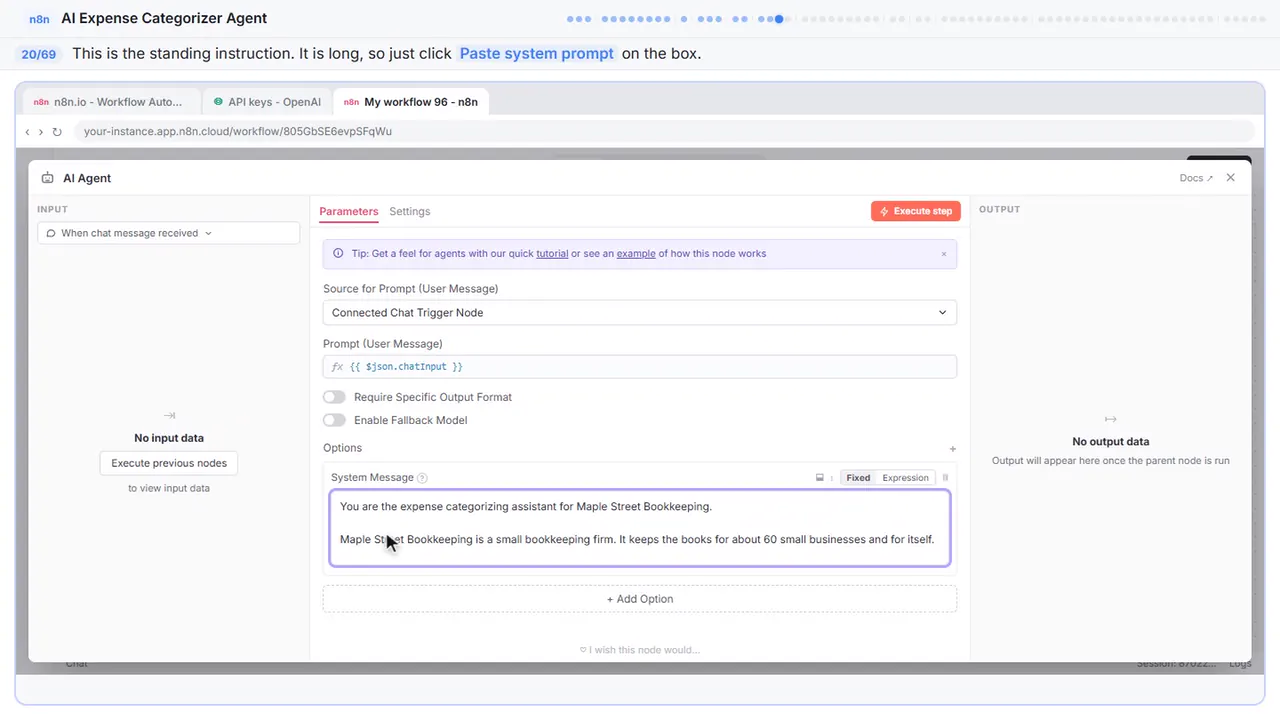1280x720 pixels.
Task: Click the Execute step button
Action: (x=916, y=211)
